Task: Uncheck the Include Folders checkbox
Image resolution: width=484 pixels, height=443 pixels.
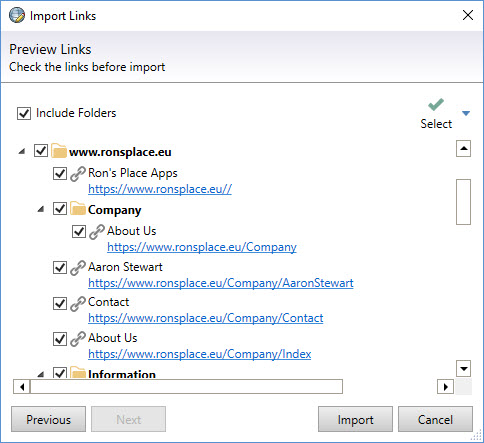Action: tap(24, 113)
